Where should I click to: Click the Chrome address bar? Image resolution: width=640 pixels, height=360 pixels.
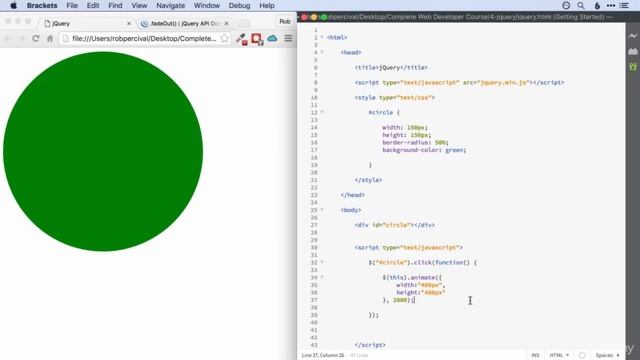(x=145, y=38)
